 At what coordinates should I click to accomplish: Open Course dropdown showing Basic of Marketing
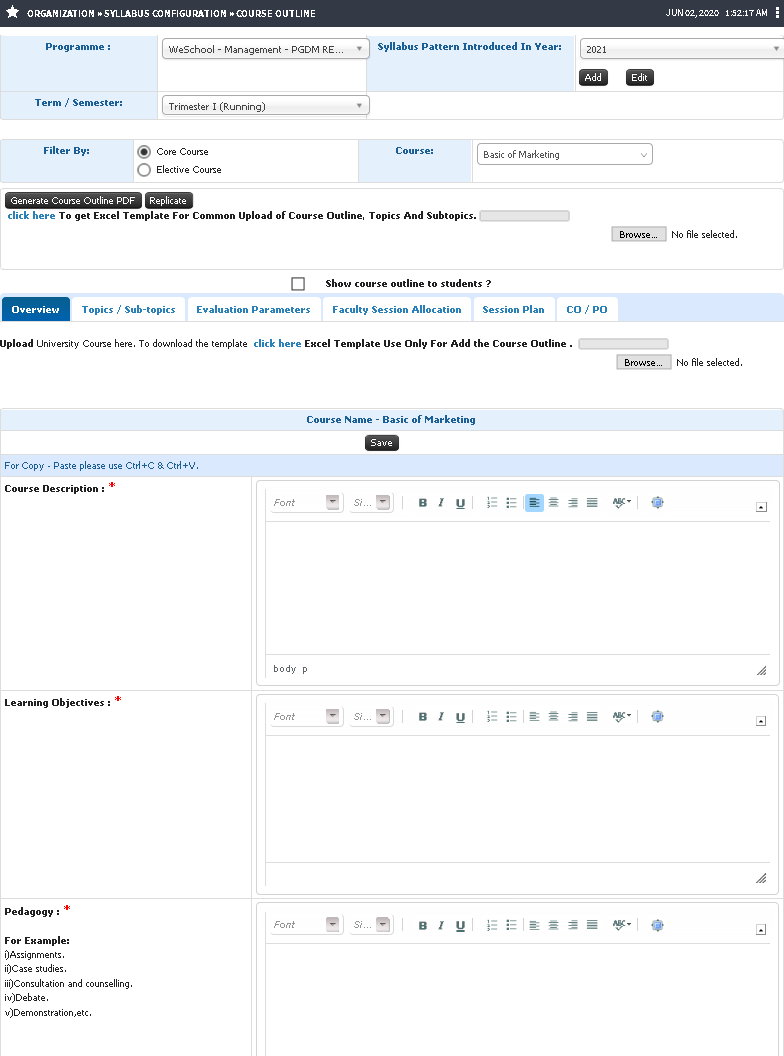tap(564, 154)
